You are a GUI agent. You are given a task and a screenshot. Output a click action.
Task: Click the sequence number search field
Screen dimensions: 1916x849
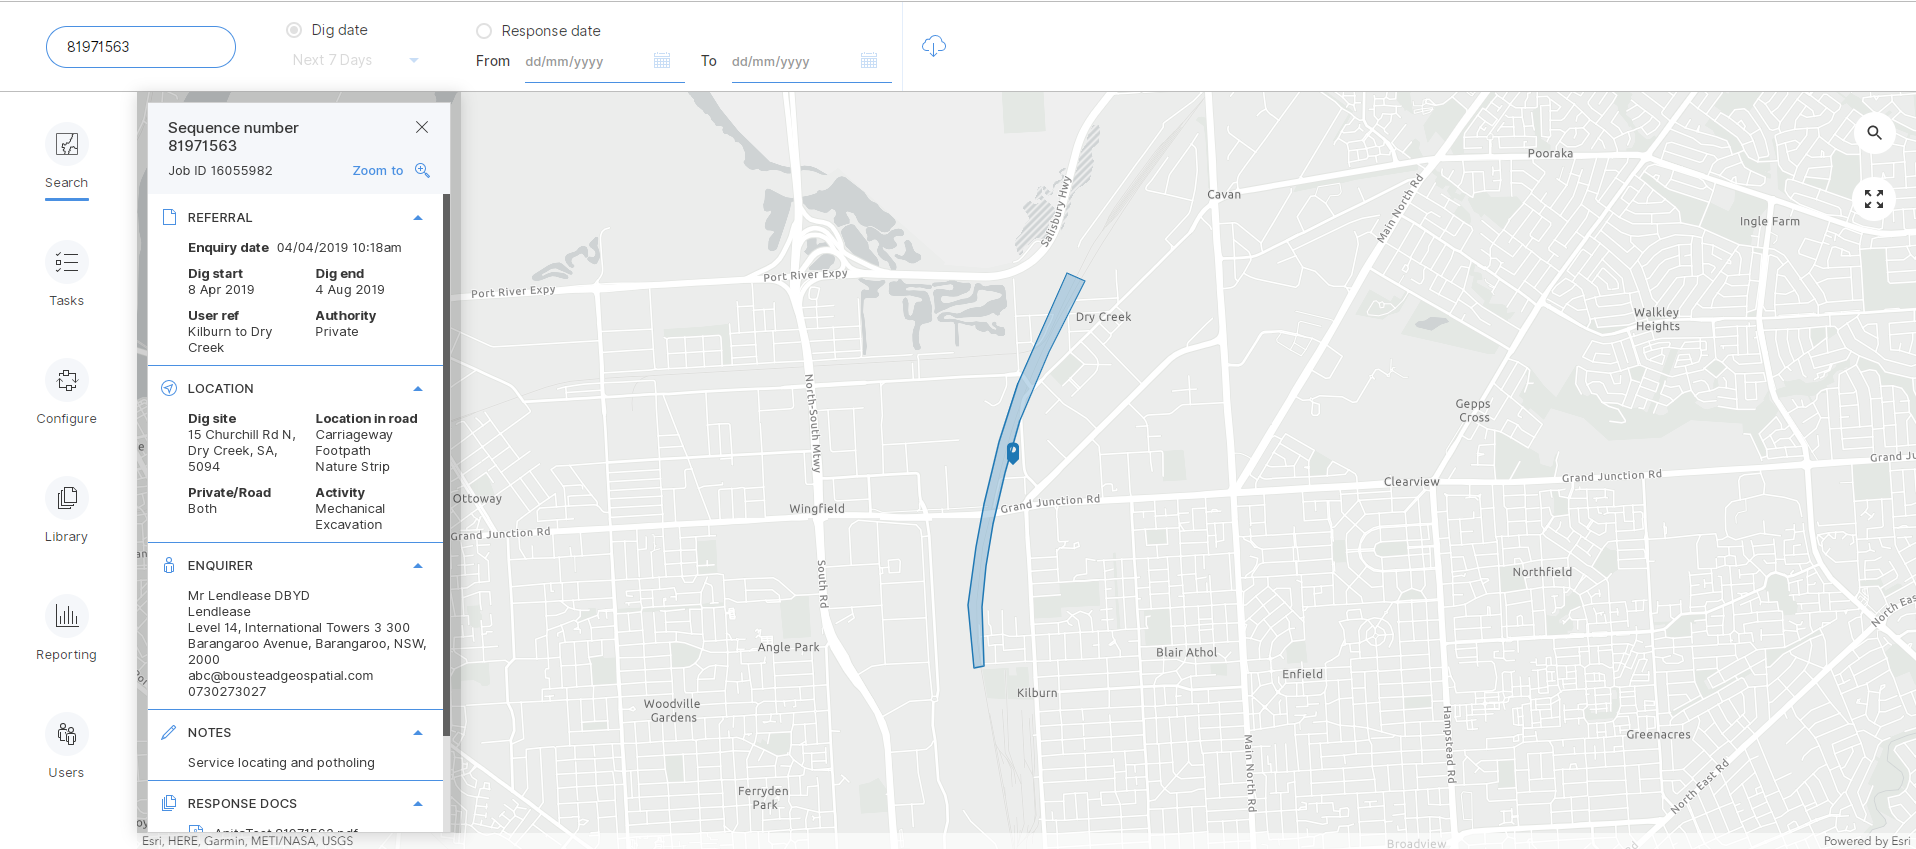click(x=141, y=47)
